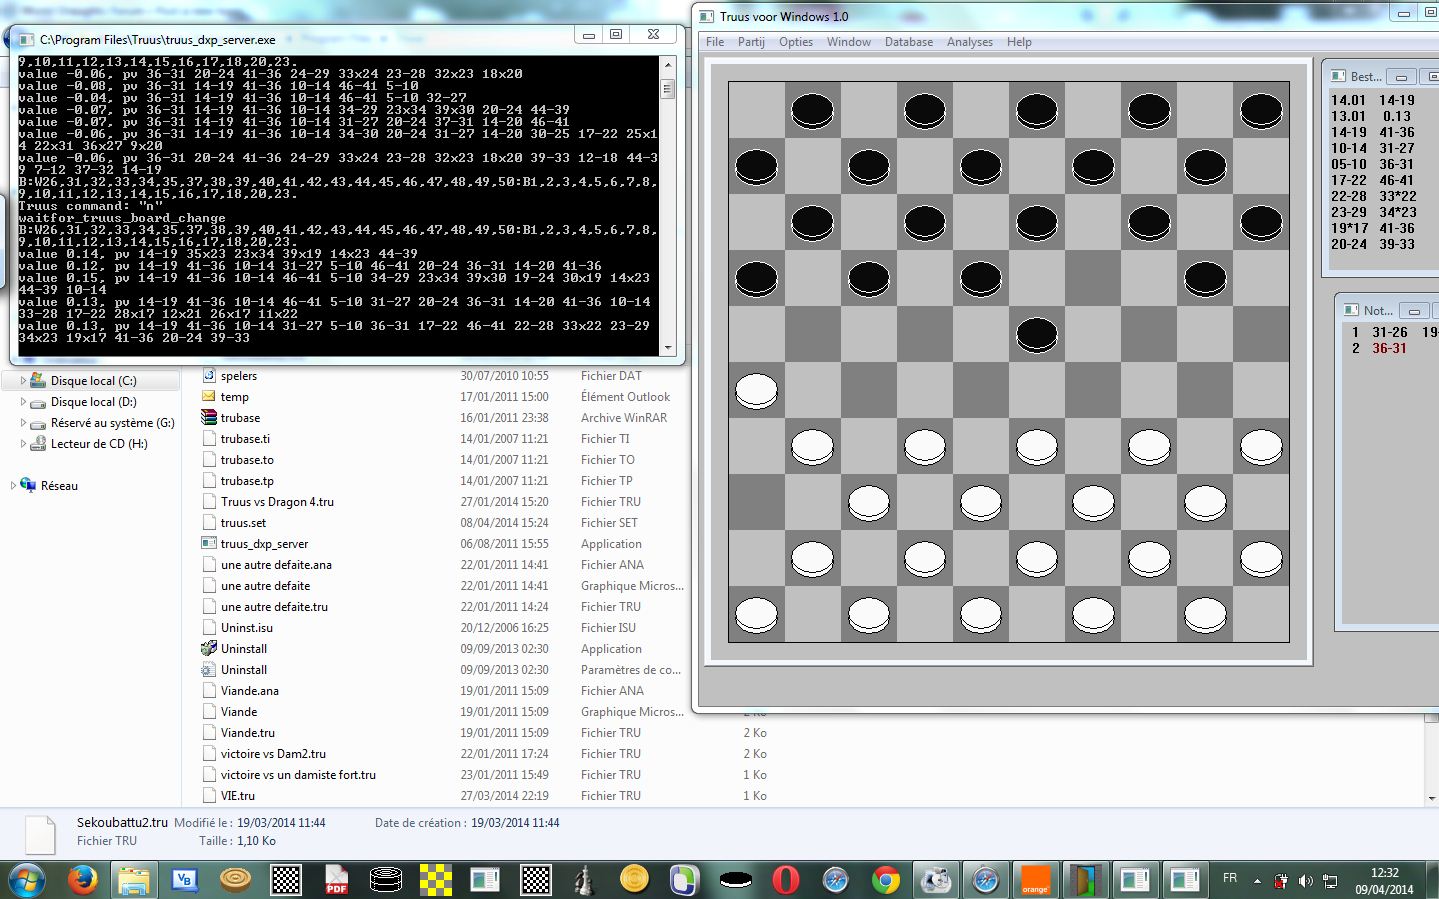Click the Opera icon in taskbar
Screen dimensions: 1439x899
[785, 880]
